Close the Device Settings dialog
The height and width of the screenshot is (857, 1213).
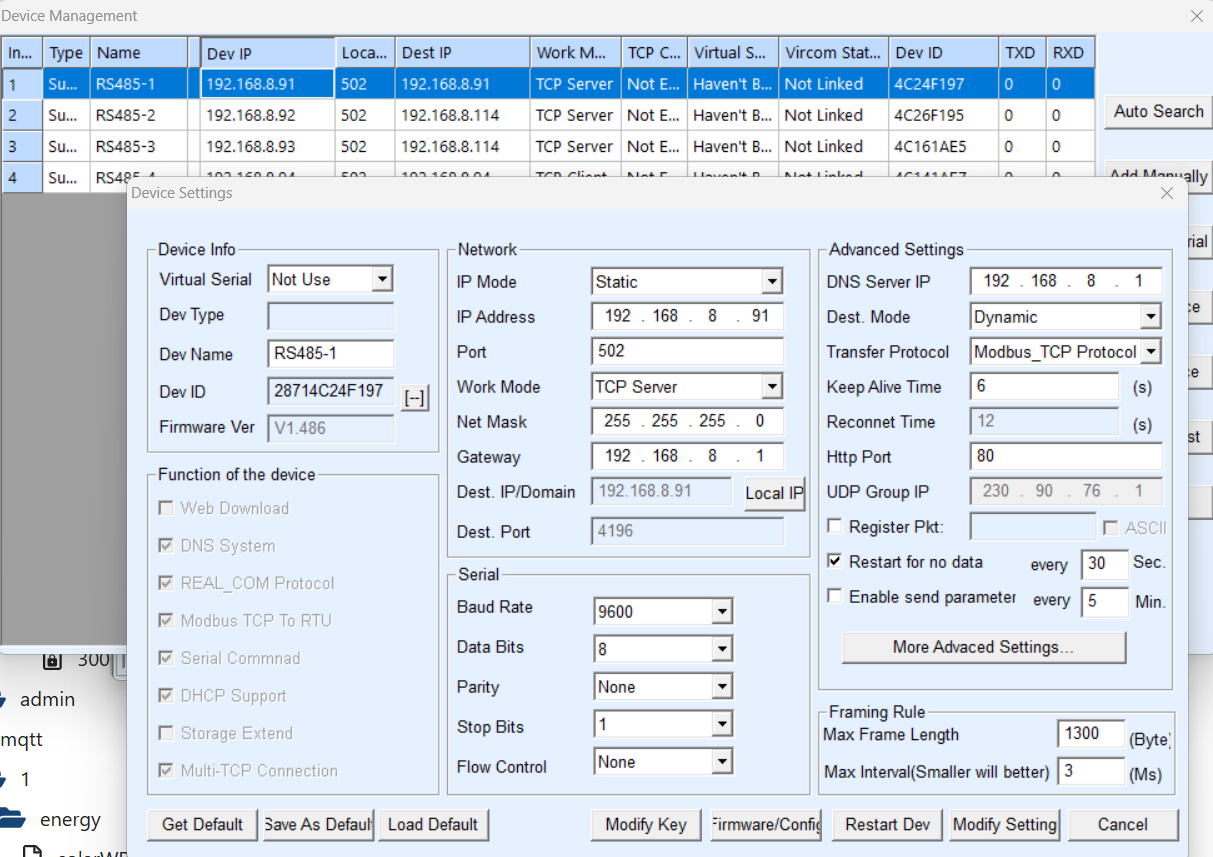pos(1167,193)
